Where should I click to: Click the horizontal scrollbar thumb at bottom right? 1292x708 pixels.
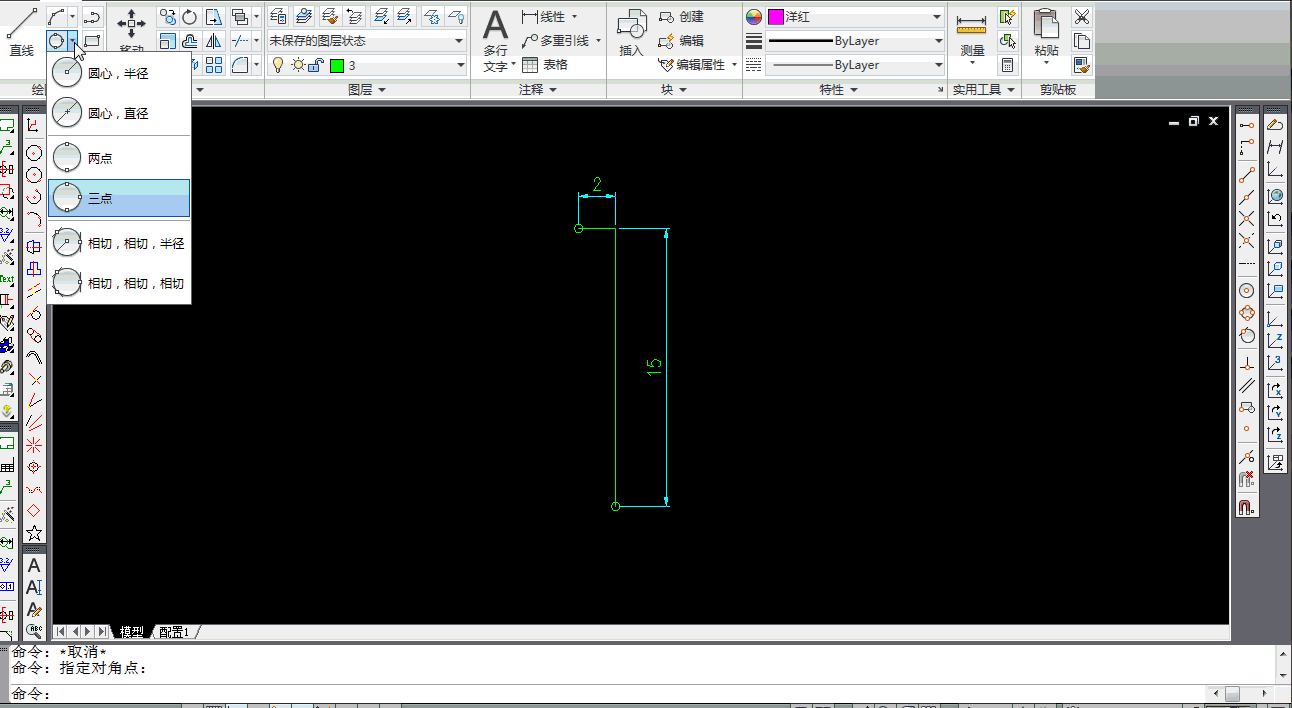1233,693
